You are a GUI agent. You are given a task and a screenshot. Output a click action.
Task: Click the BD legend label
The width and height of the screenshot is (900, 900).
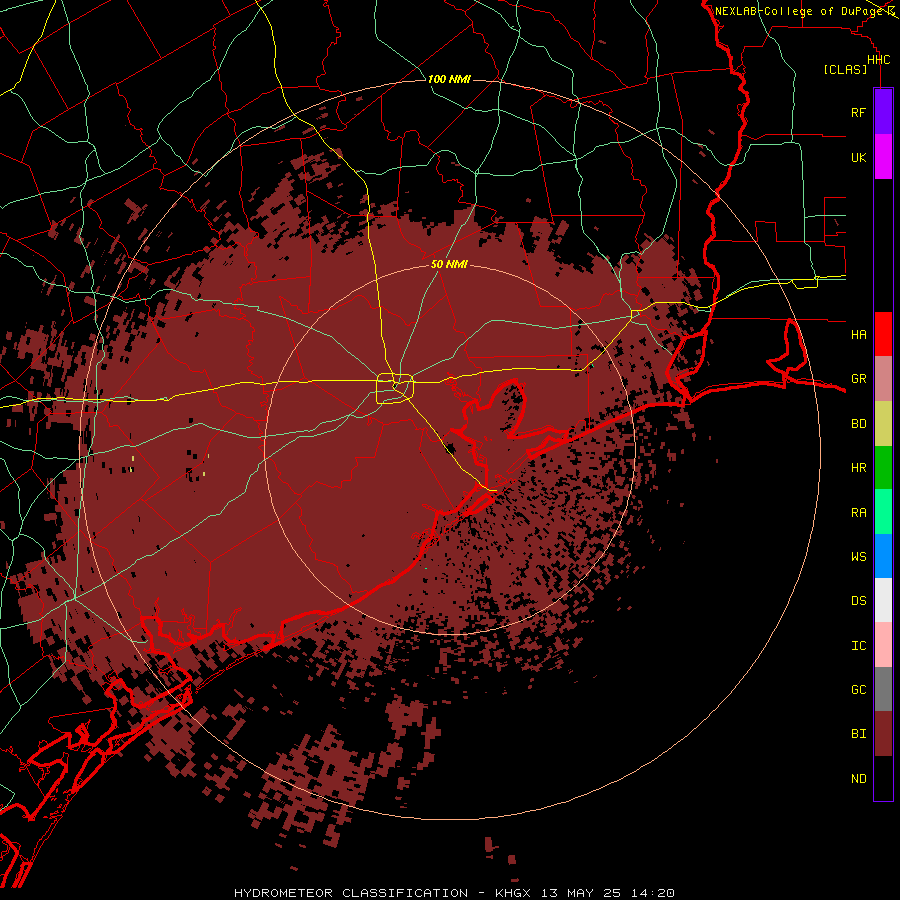858,424
